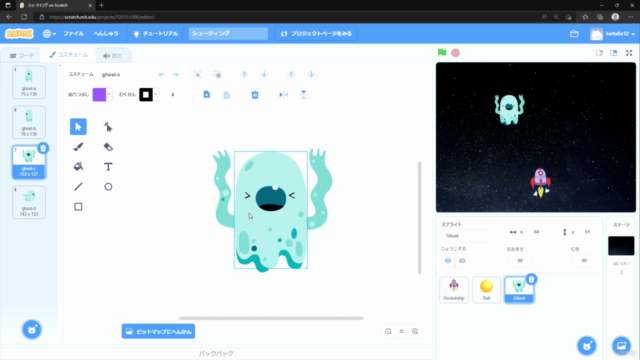Click the Copy icon
Screen dimensions: 640x360
[207, 95]
